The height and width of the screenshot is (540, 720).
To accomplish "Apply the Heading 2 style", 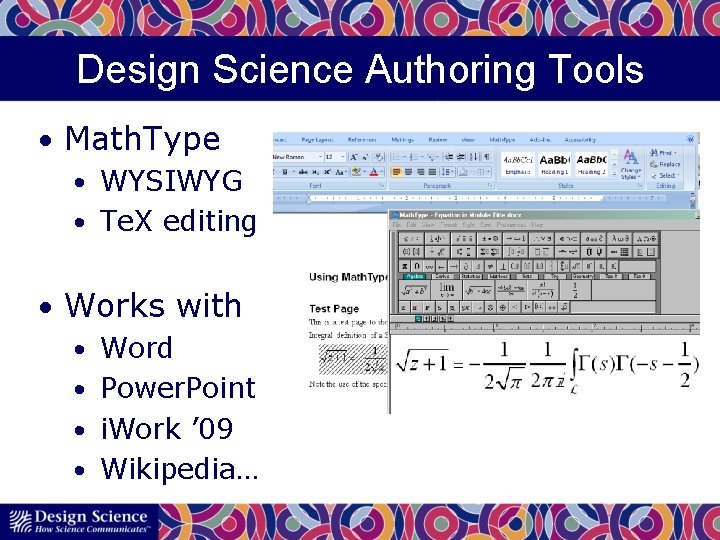I will (591, 164).
